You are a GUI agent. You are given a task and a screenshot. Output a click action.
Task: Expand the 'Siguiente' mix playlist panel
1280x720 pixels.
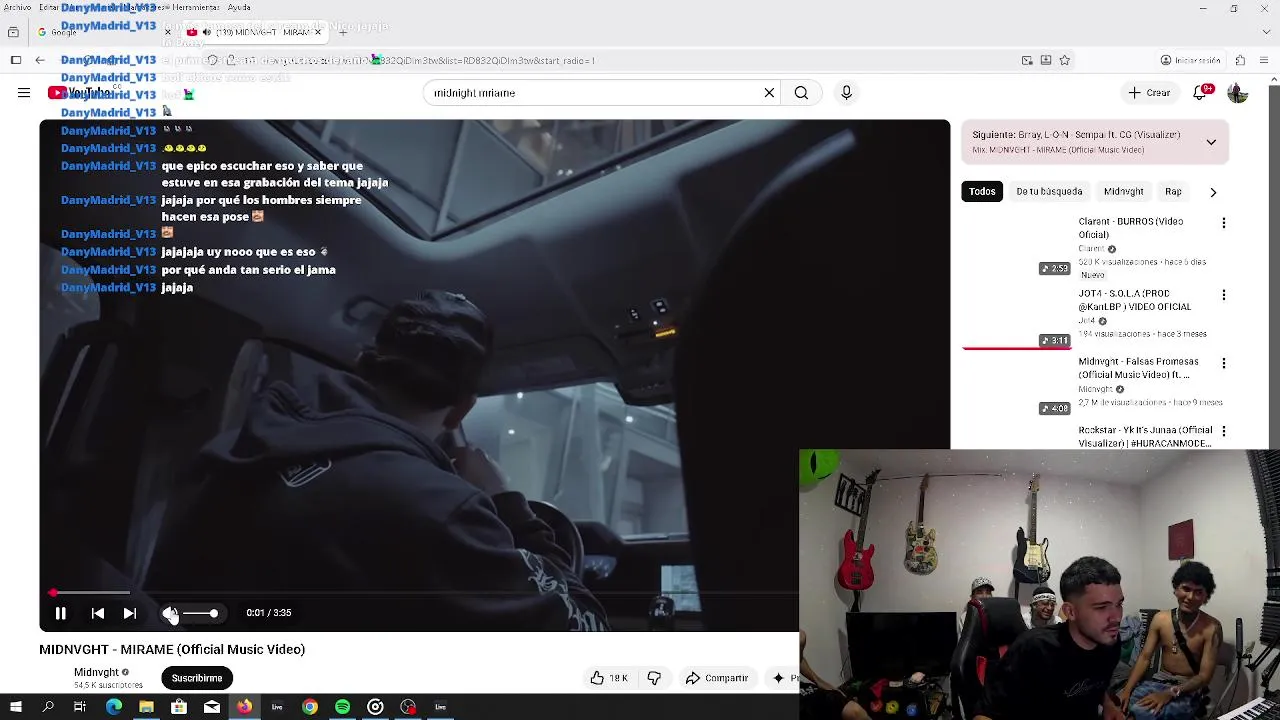[x=1211, y=142]
